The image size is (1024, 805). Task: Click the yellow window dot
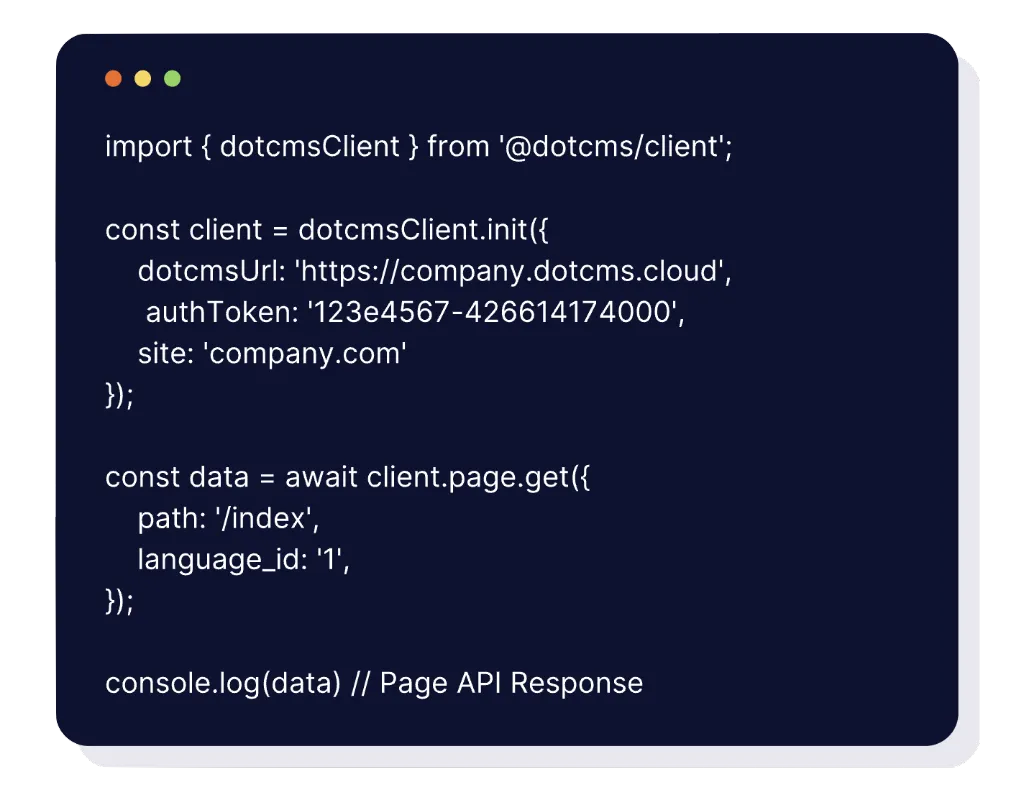tap(142, 78)
